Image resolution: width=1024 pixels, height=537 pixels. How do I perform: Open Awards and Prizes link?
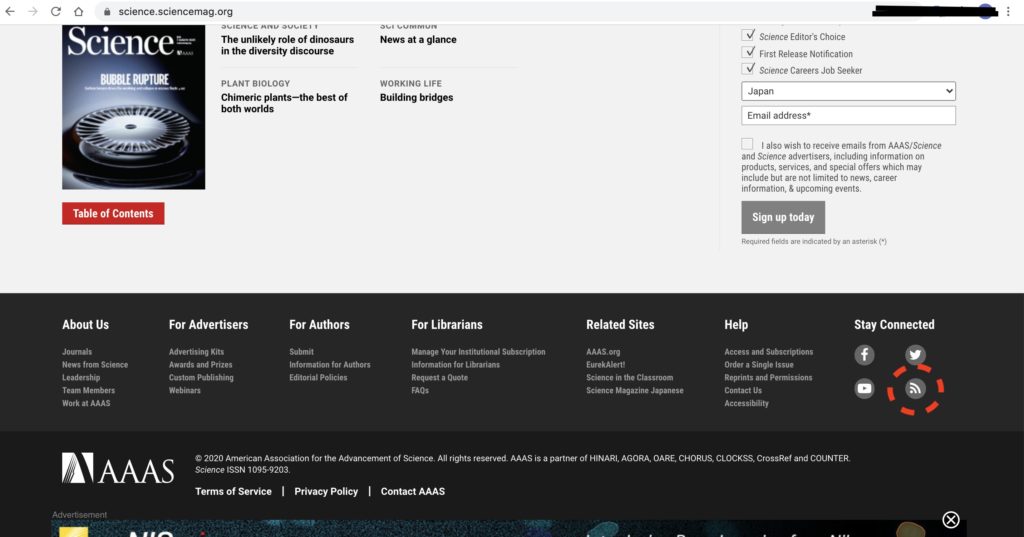point(200,365)
